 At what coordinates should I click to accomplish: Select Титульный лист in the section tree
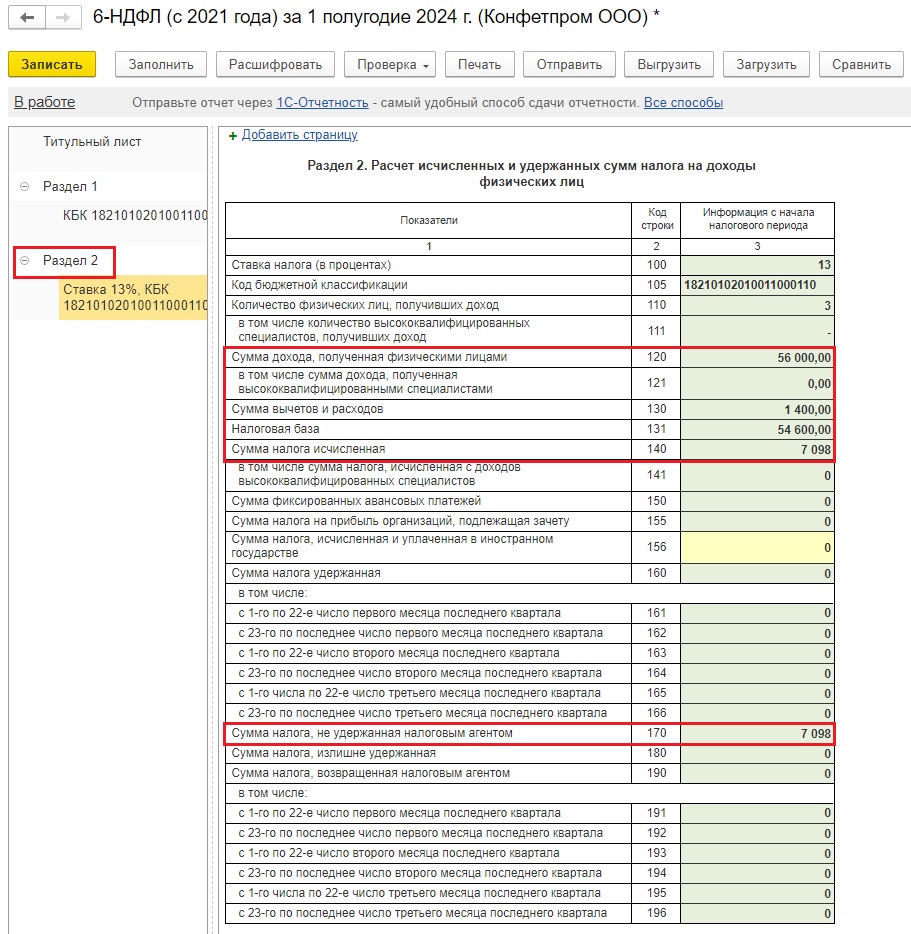92,142
